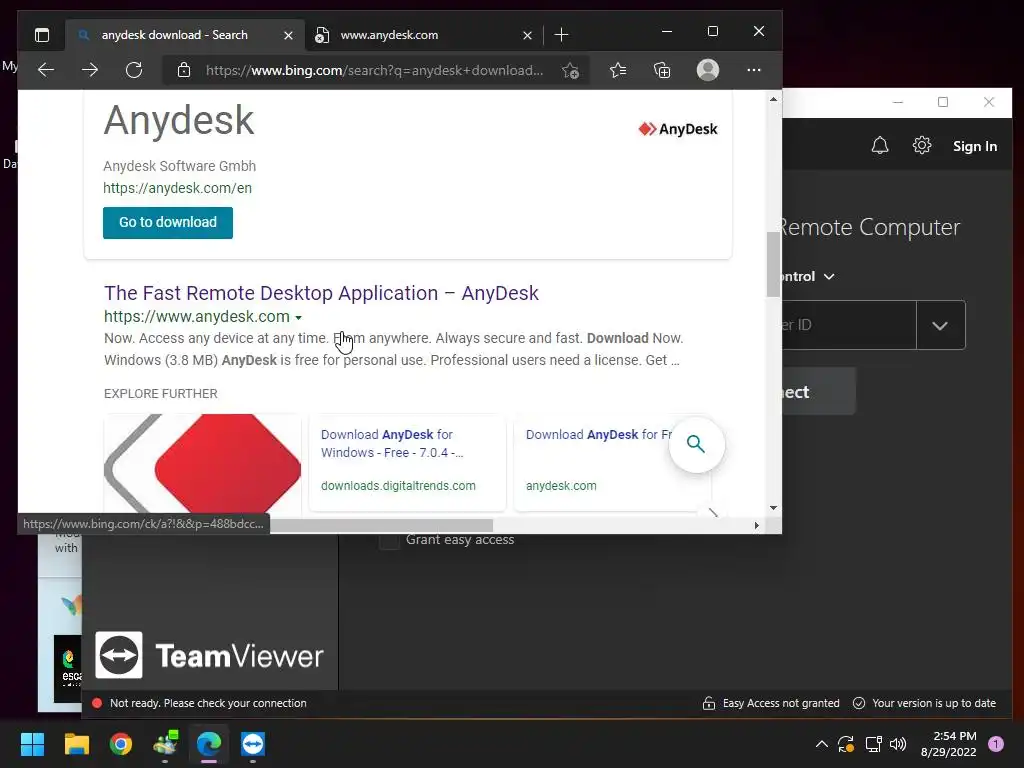Open the Edge profile avatar
This screenshot has width=1024, height=768.
(x=708, y=70)
